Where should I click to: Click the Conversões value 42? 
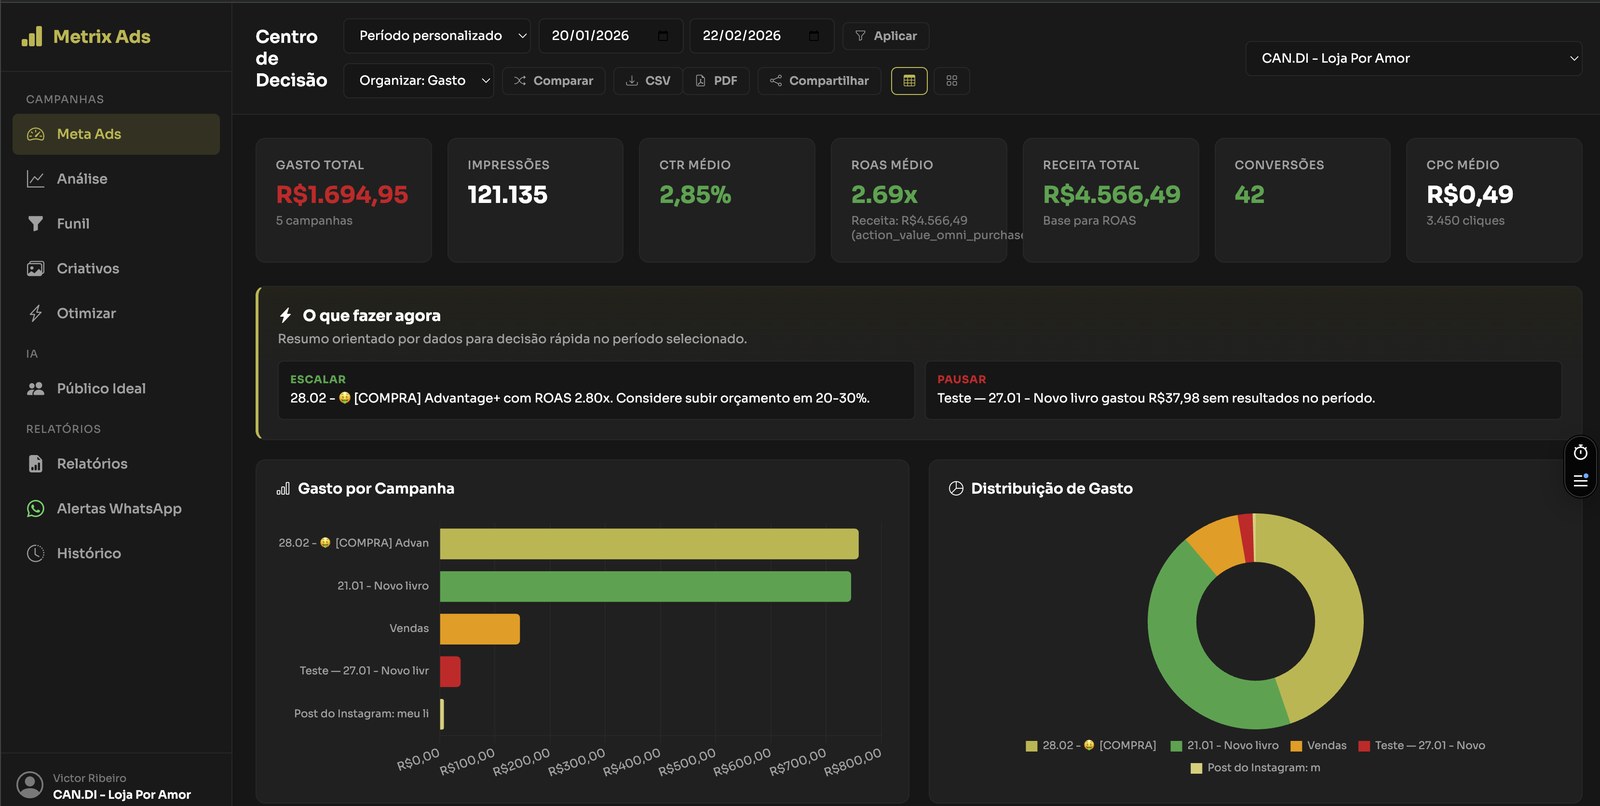1250,195
